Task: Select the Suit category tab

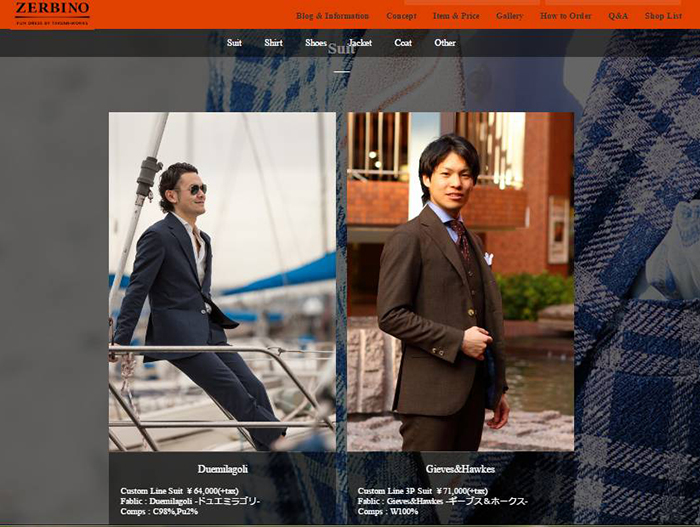Action: [234, 43]
